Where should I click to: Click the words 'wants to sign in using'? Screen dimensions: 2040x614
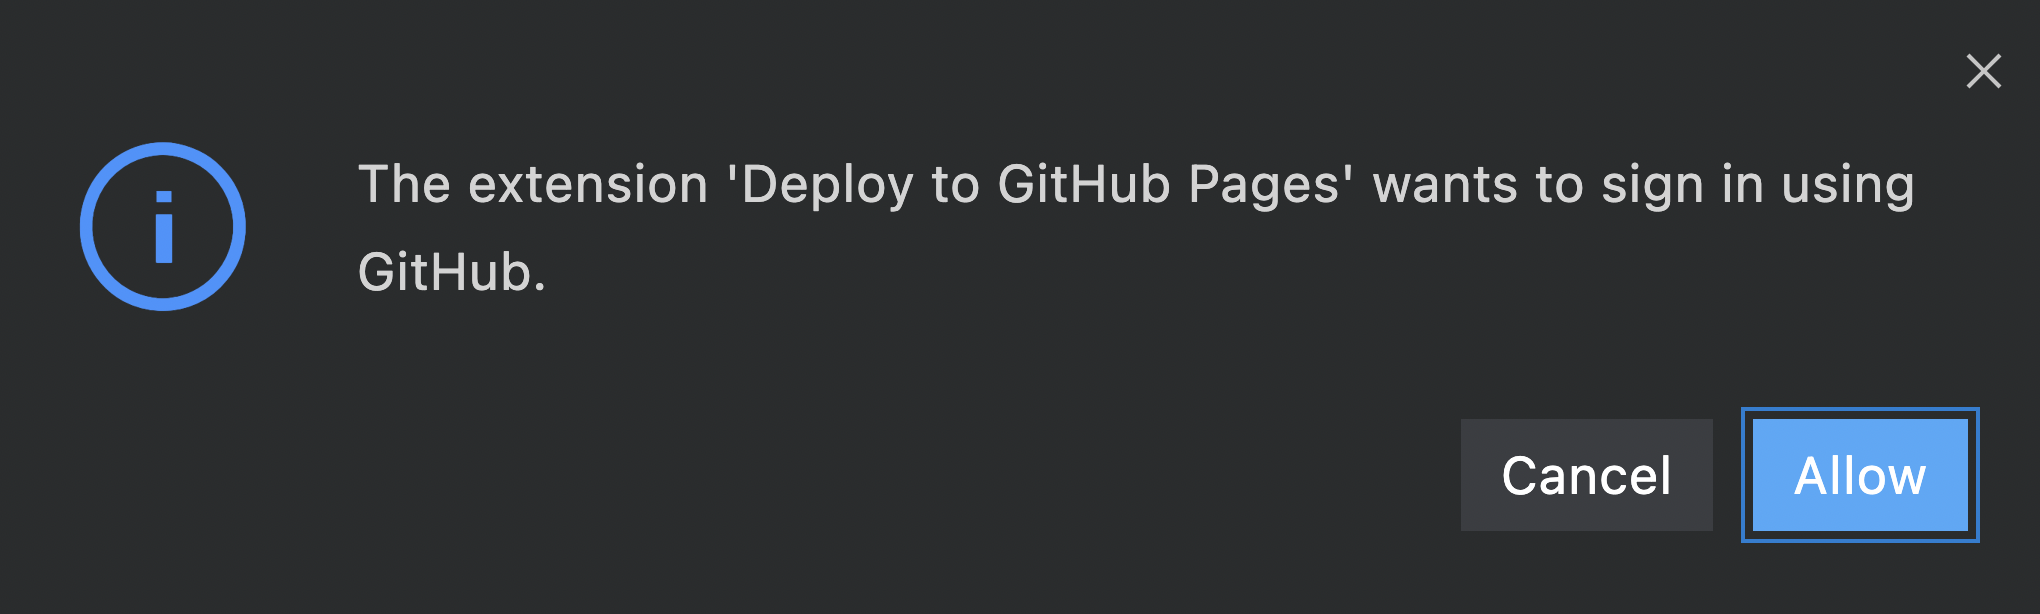[1644, 186]
